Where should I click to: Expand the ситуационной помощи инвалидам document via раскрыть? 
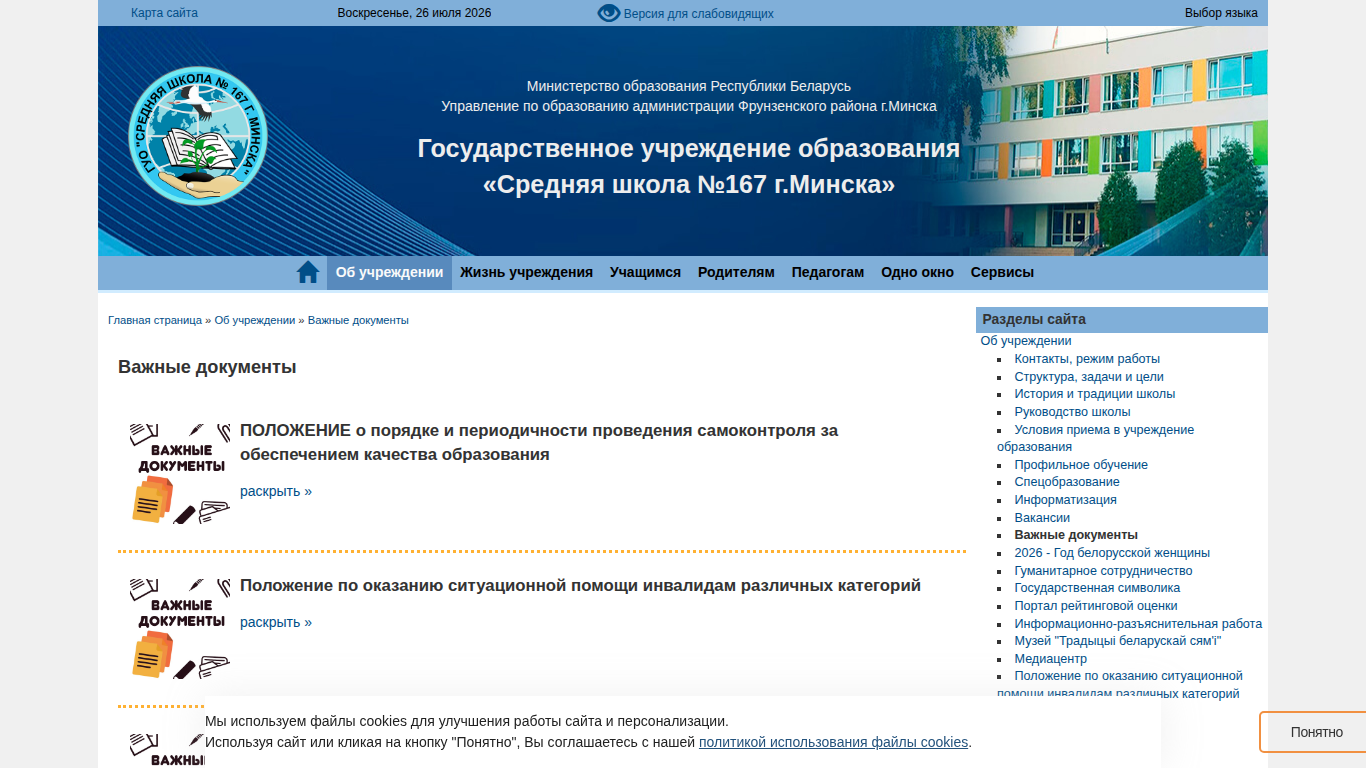tap(276, 622)
